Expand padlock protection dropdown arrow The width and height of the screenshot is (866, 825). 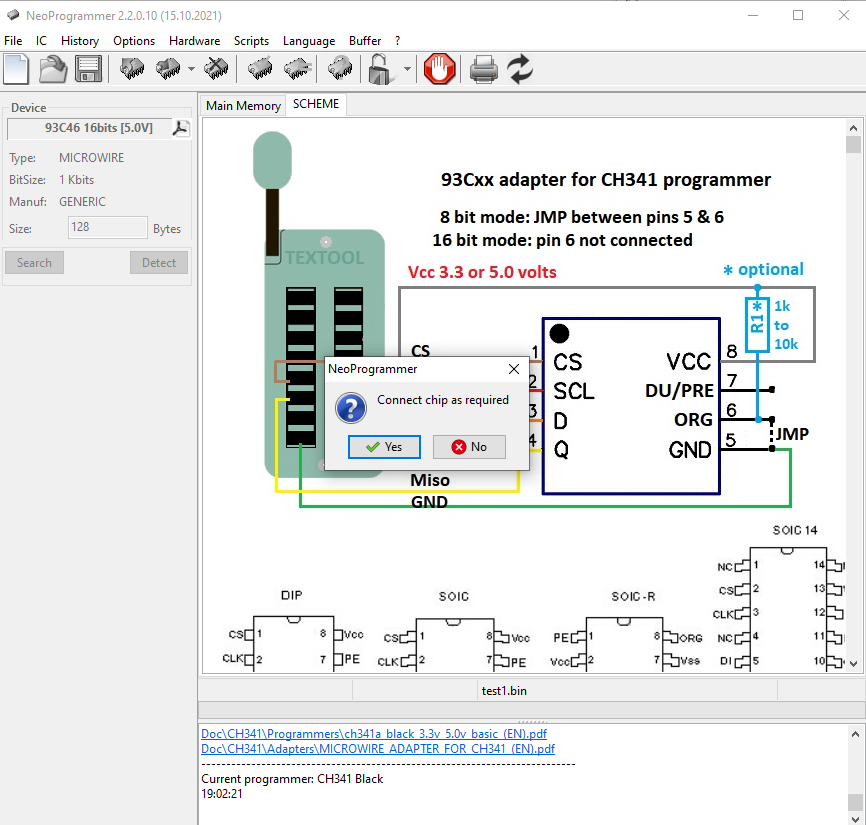(407, 69)
